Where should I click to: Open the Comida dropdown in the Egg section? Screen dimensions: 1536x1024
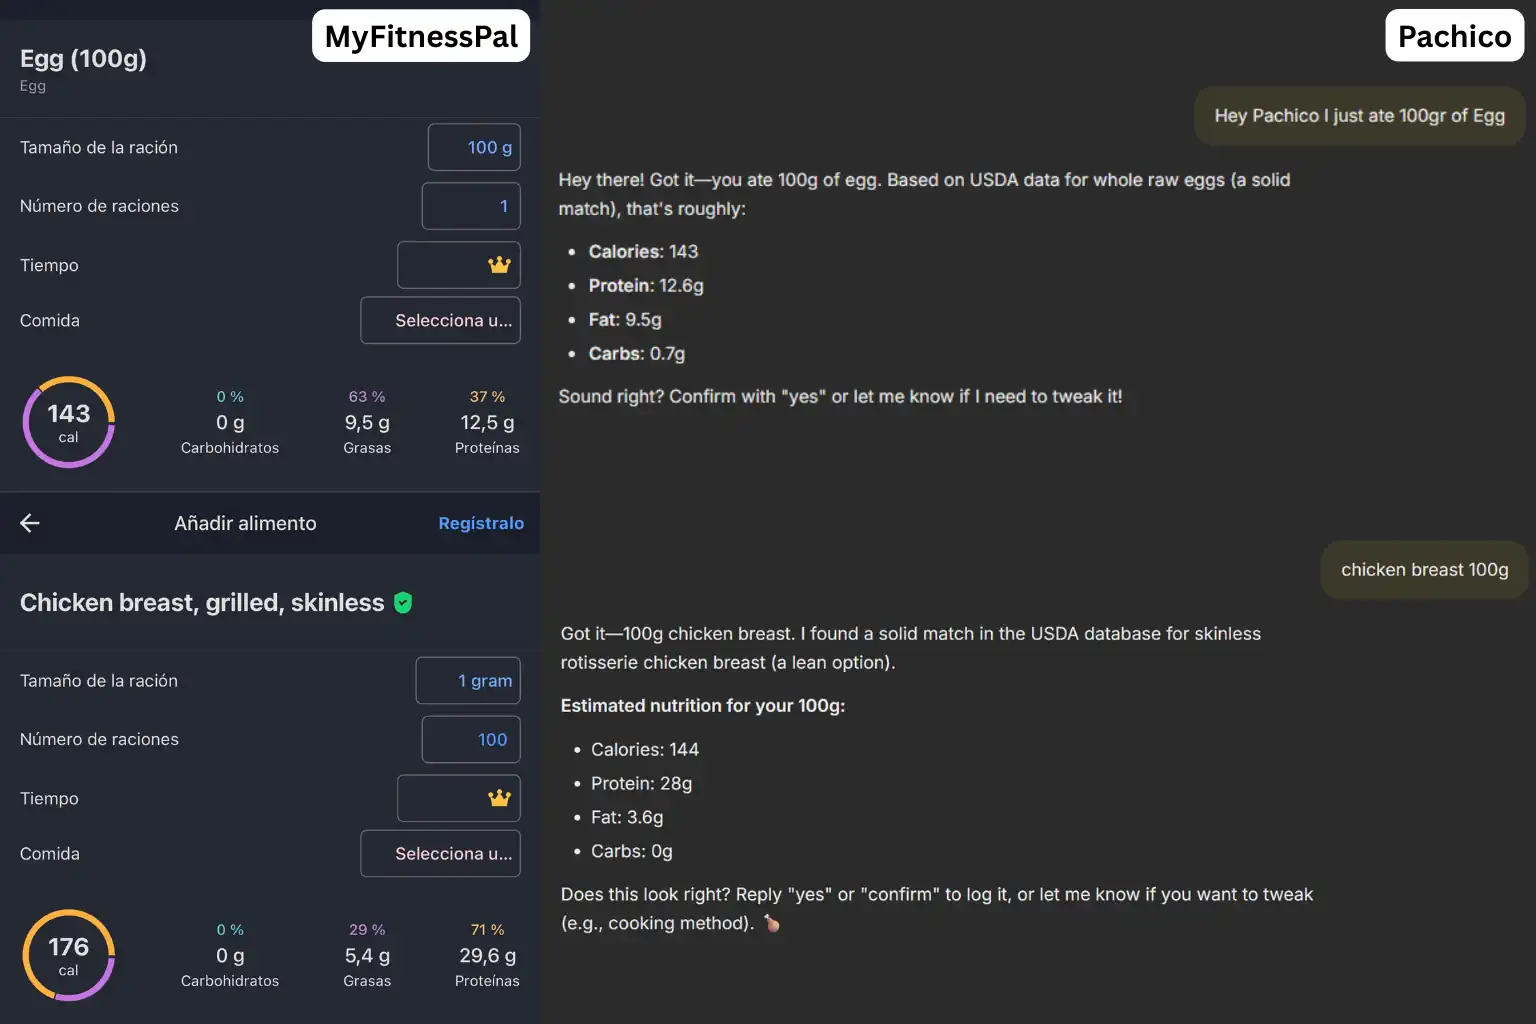point(440,320)
